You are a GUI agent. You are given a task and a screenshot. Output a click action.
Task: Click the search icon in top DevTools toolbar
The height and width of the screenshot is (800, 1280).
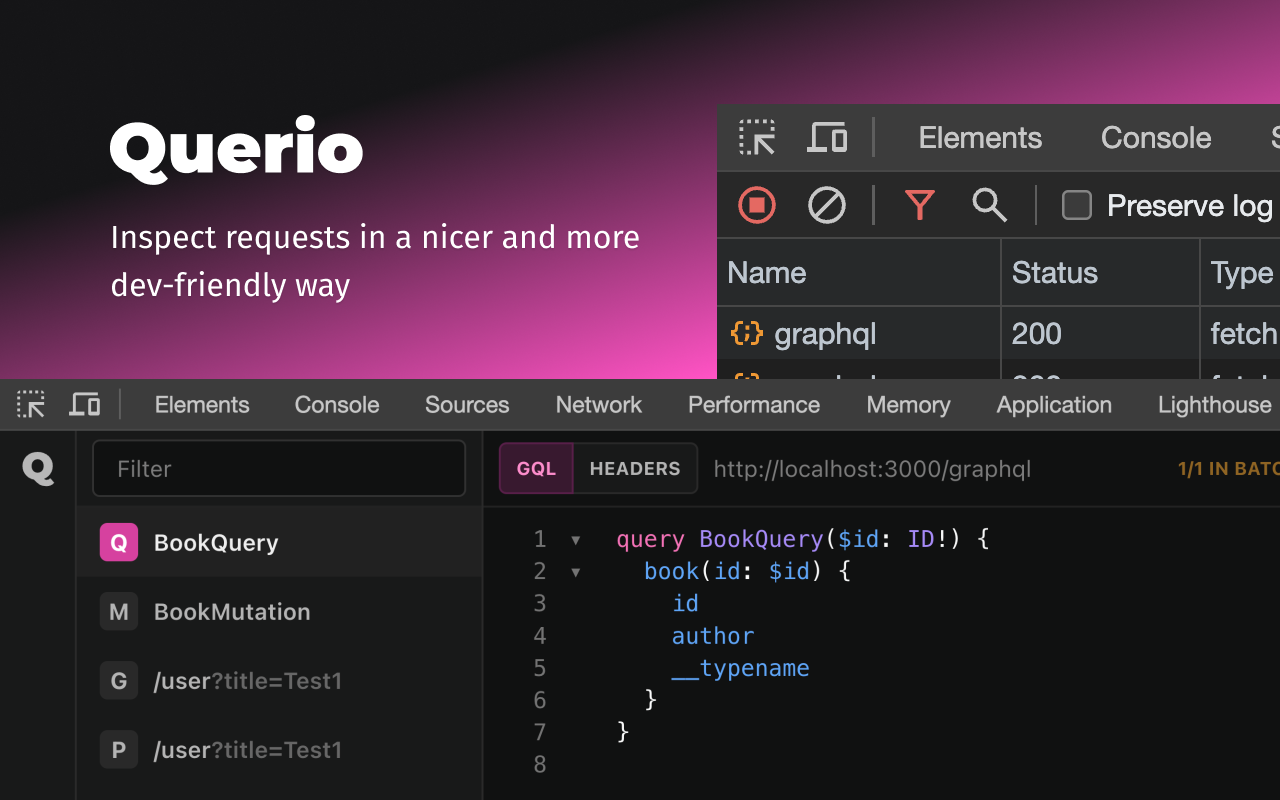pos(988,204)
